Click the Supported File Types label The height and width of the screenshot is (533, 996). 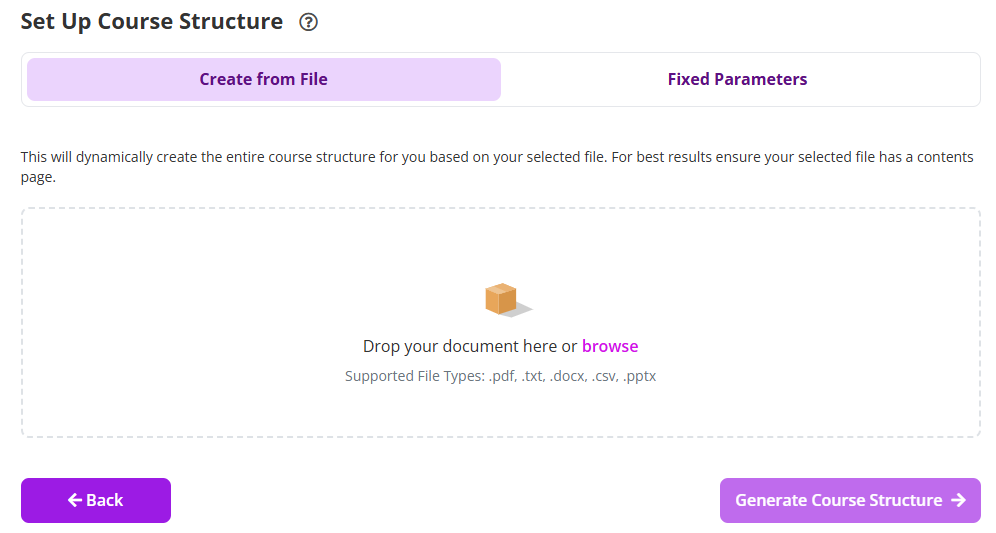point(414,376)
